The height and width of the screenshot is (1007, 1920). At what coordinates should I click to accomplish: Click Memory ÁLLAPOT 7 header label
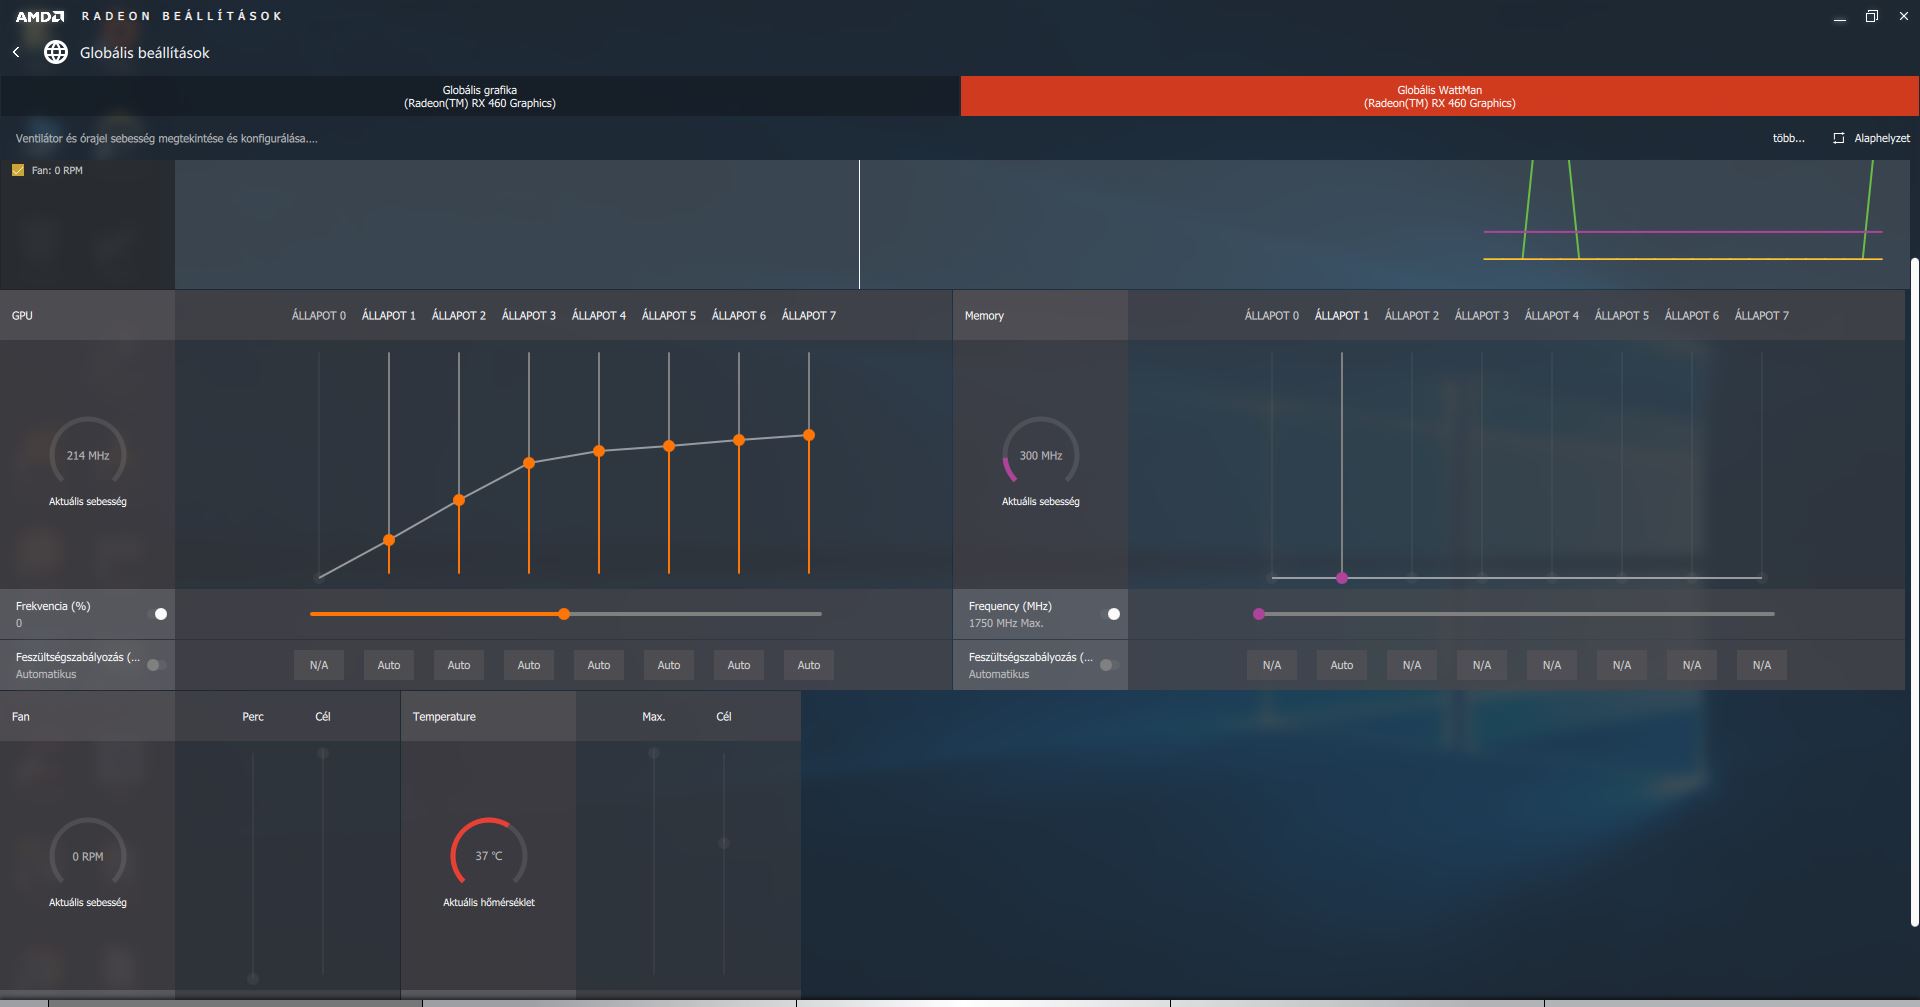coord(1762,315)
